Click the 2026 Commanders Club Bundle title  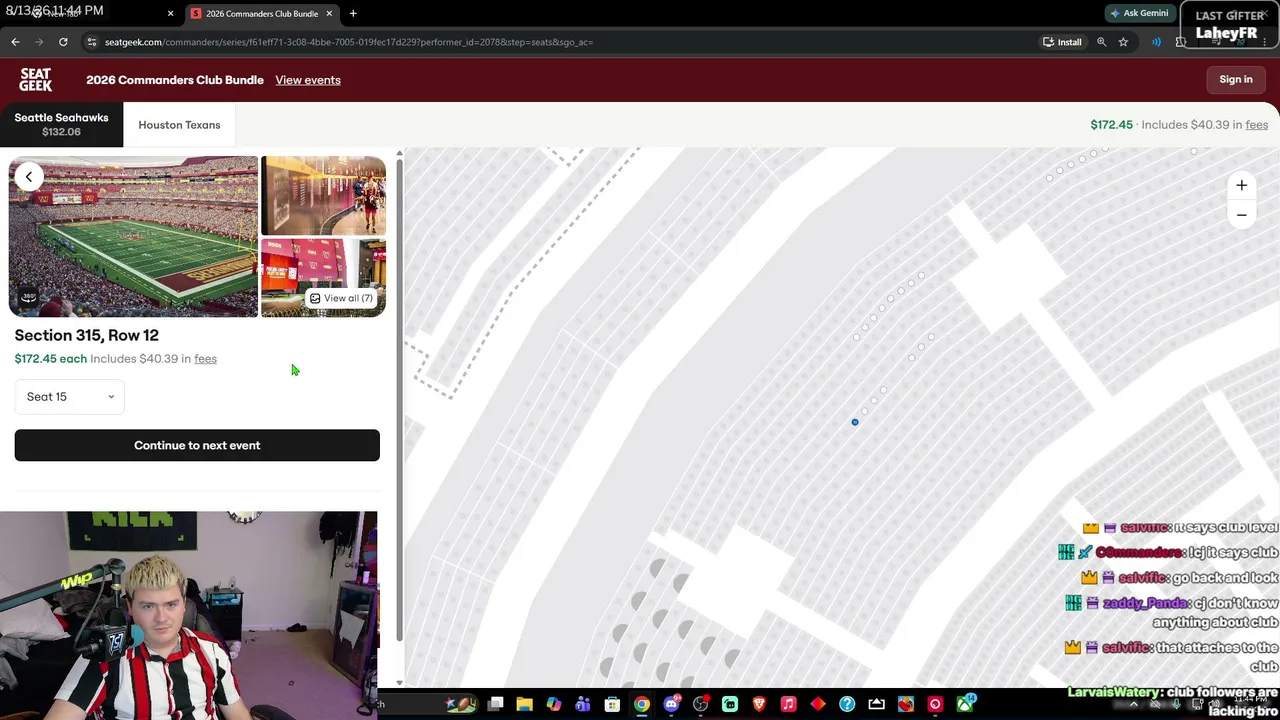175,80
